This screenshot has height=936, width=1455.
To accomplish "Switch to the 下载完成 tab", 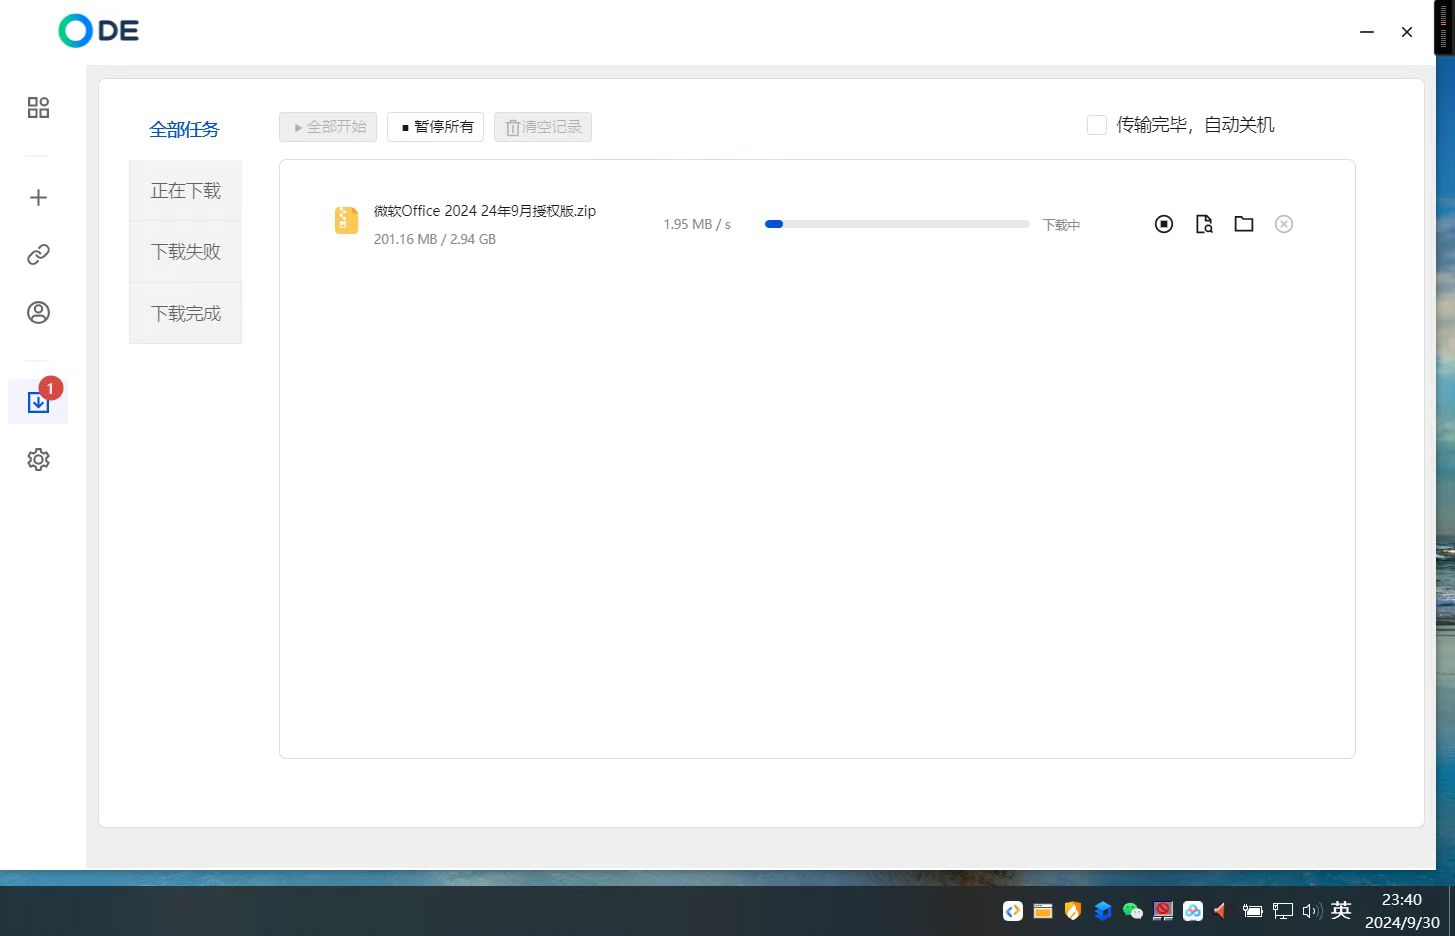I will pos(185,313).
